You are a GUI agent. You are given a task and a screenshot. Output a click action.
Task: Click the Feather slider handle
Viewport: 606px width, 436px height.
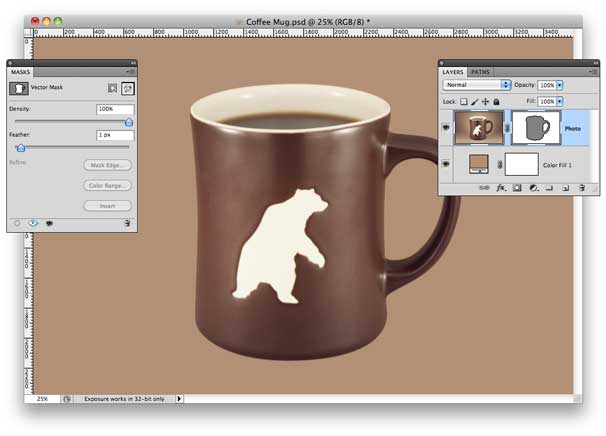[x=21, y=148]
